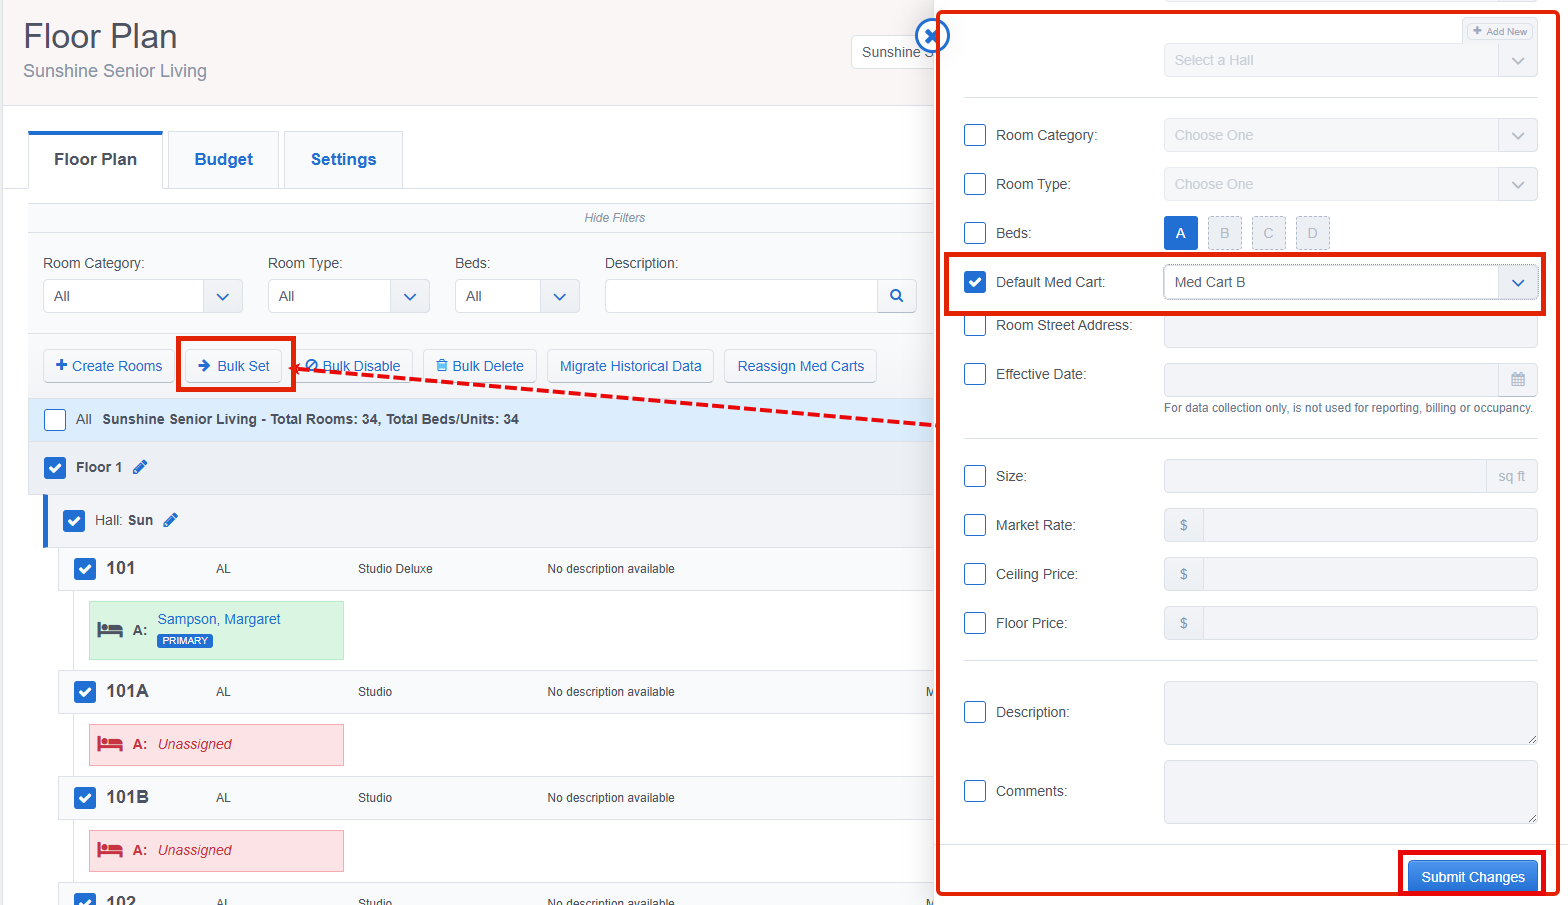Click the bed icon in room 101A

click(x=110, y=744)
